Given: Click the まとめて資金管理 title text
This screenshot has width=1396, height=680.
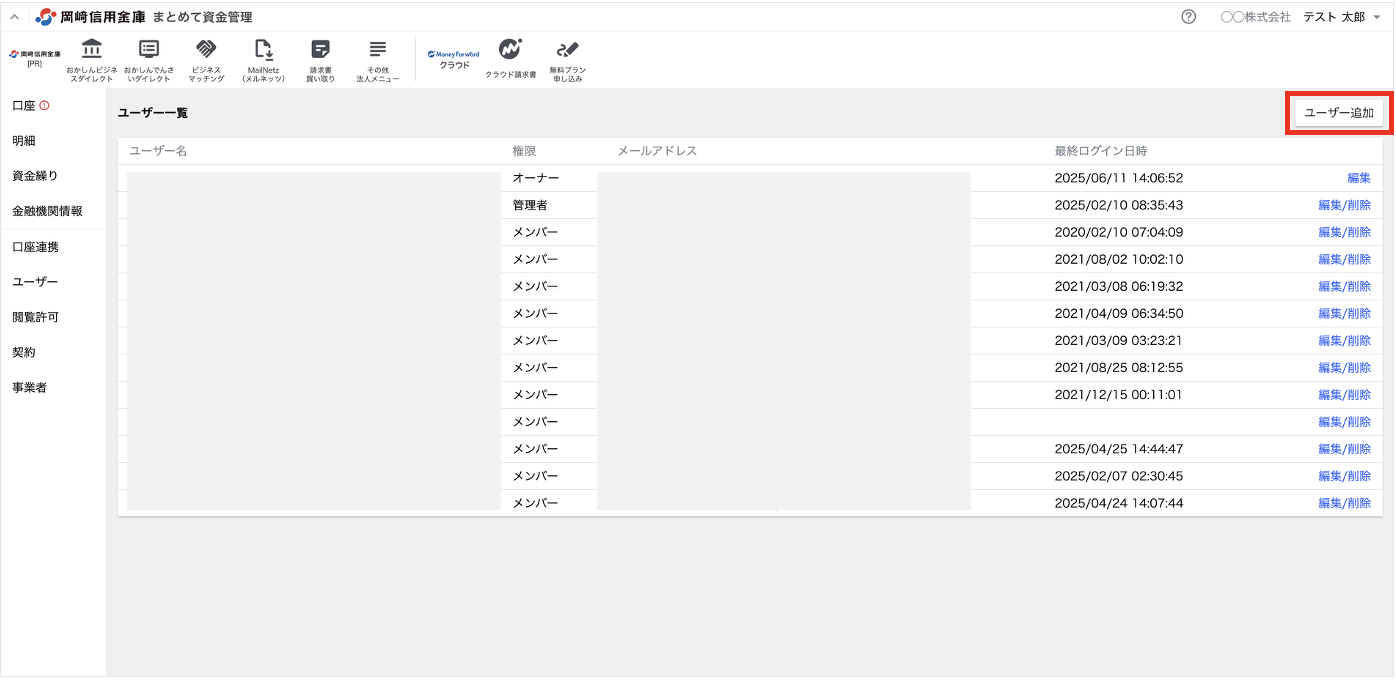Looking at the screenshot, I should (203, 17).
